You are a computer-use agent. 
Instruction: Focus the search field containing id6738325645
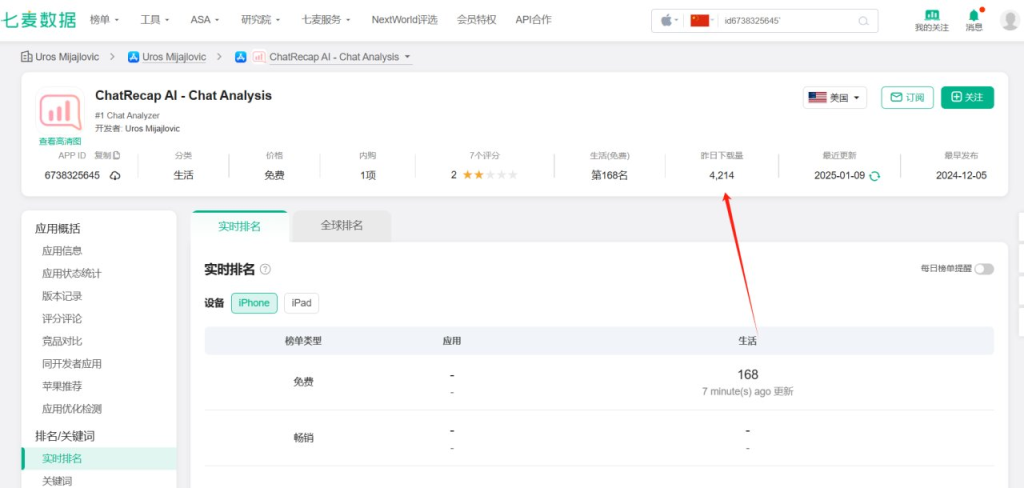point(786,21)
